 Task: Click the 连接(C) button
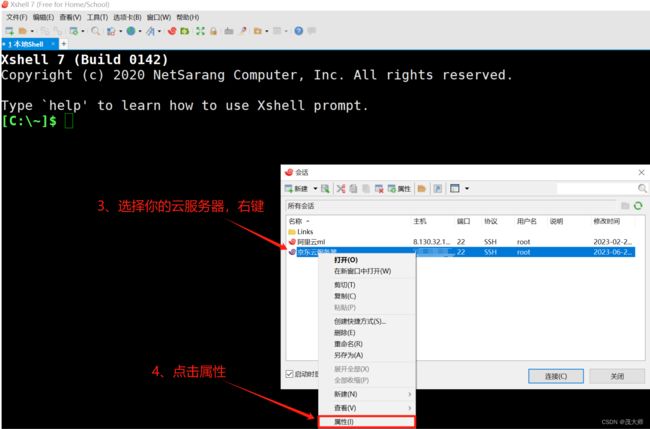point(556,376)
